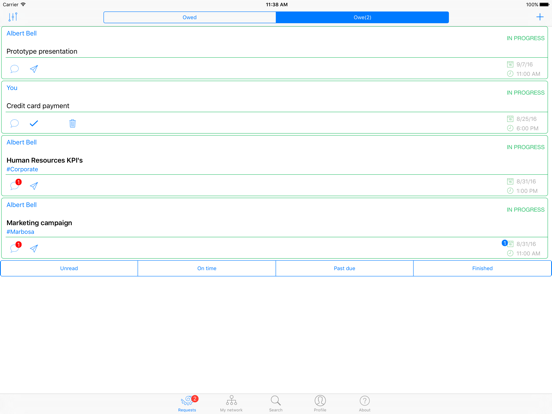Tap the #Marbosa hashtag
The width and height of the screenshot is (552, 414).
point(20,232)
